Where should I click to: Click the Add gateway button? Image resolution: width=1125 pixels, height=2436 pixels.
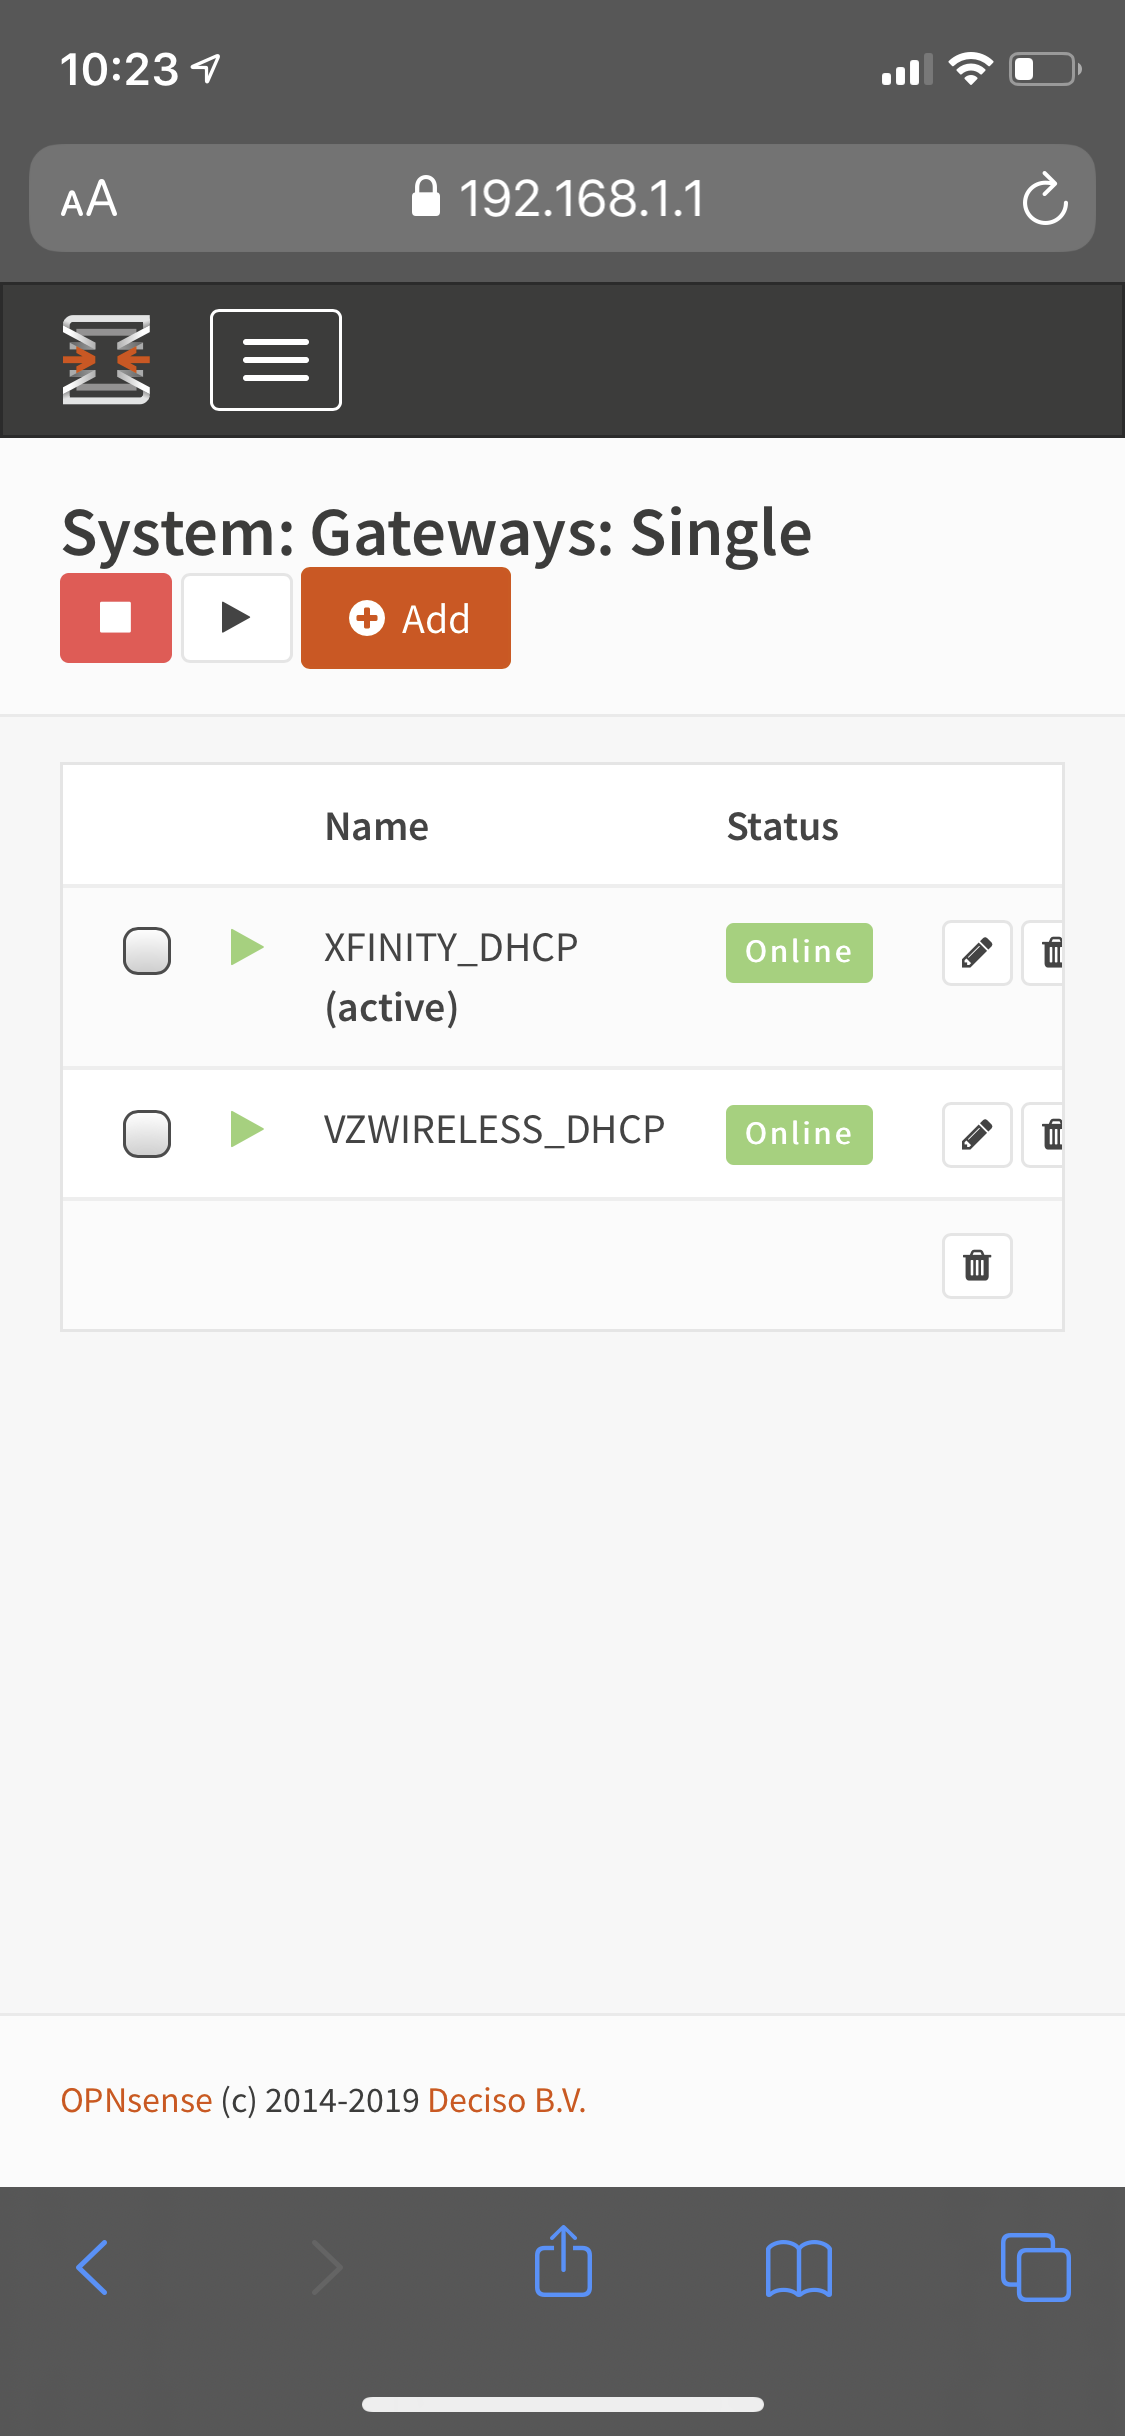pos(405,618)
